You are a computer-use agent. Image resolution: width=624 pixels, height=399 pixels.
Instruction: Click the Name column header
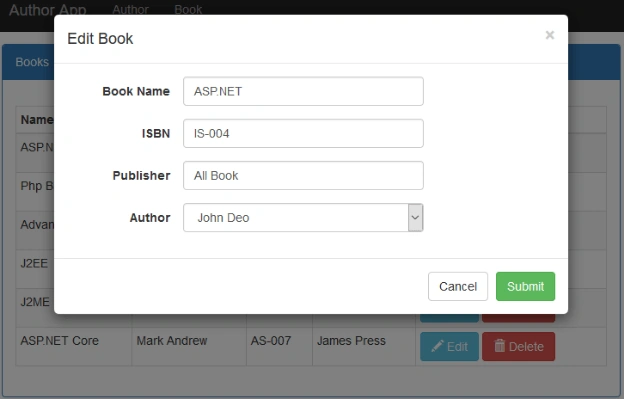37,120
